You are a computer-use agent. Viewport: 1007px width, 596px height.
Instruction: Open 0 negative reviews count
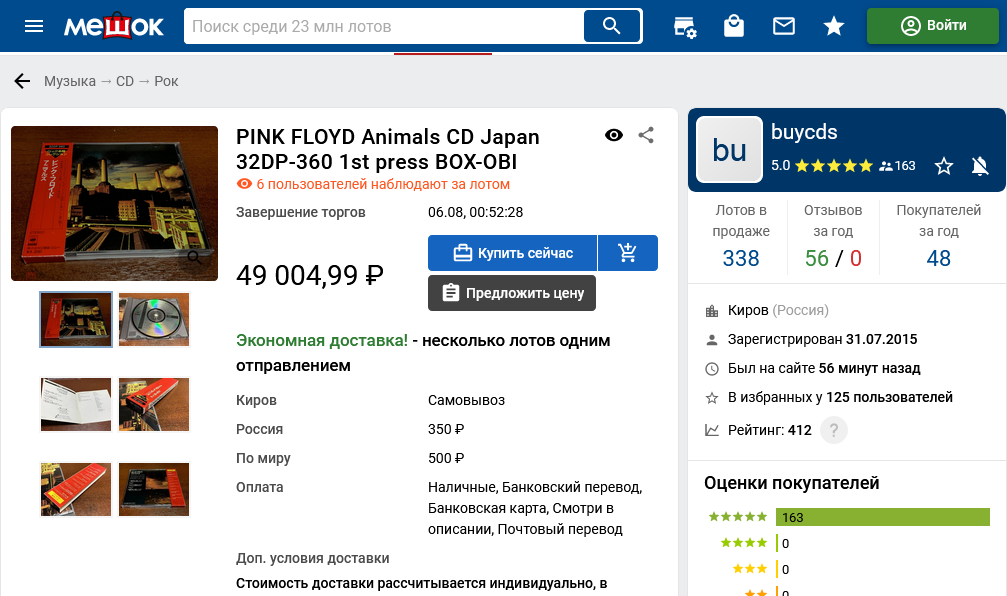click(x=855, y=258)
